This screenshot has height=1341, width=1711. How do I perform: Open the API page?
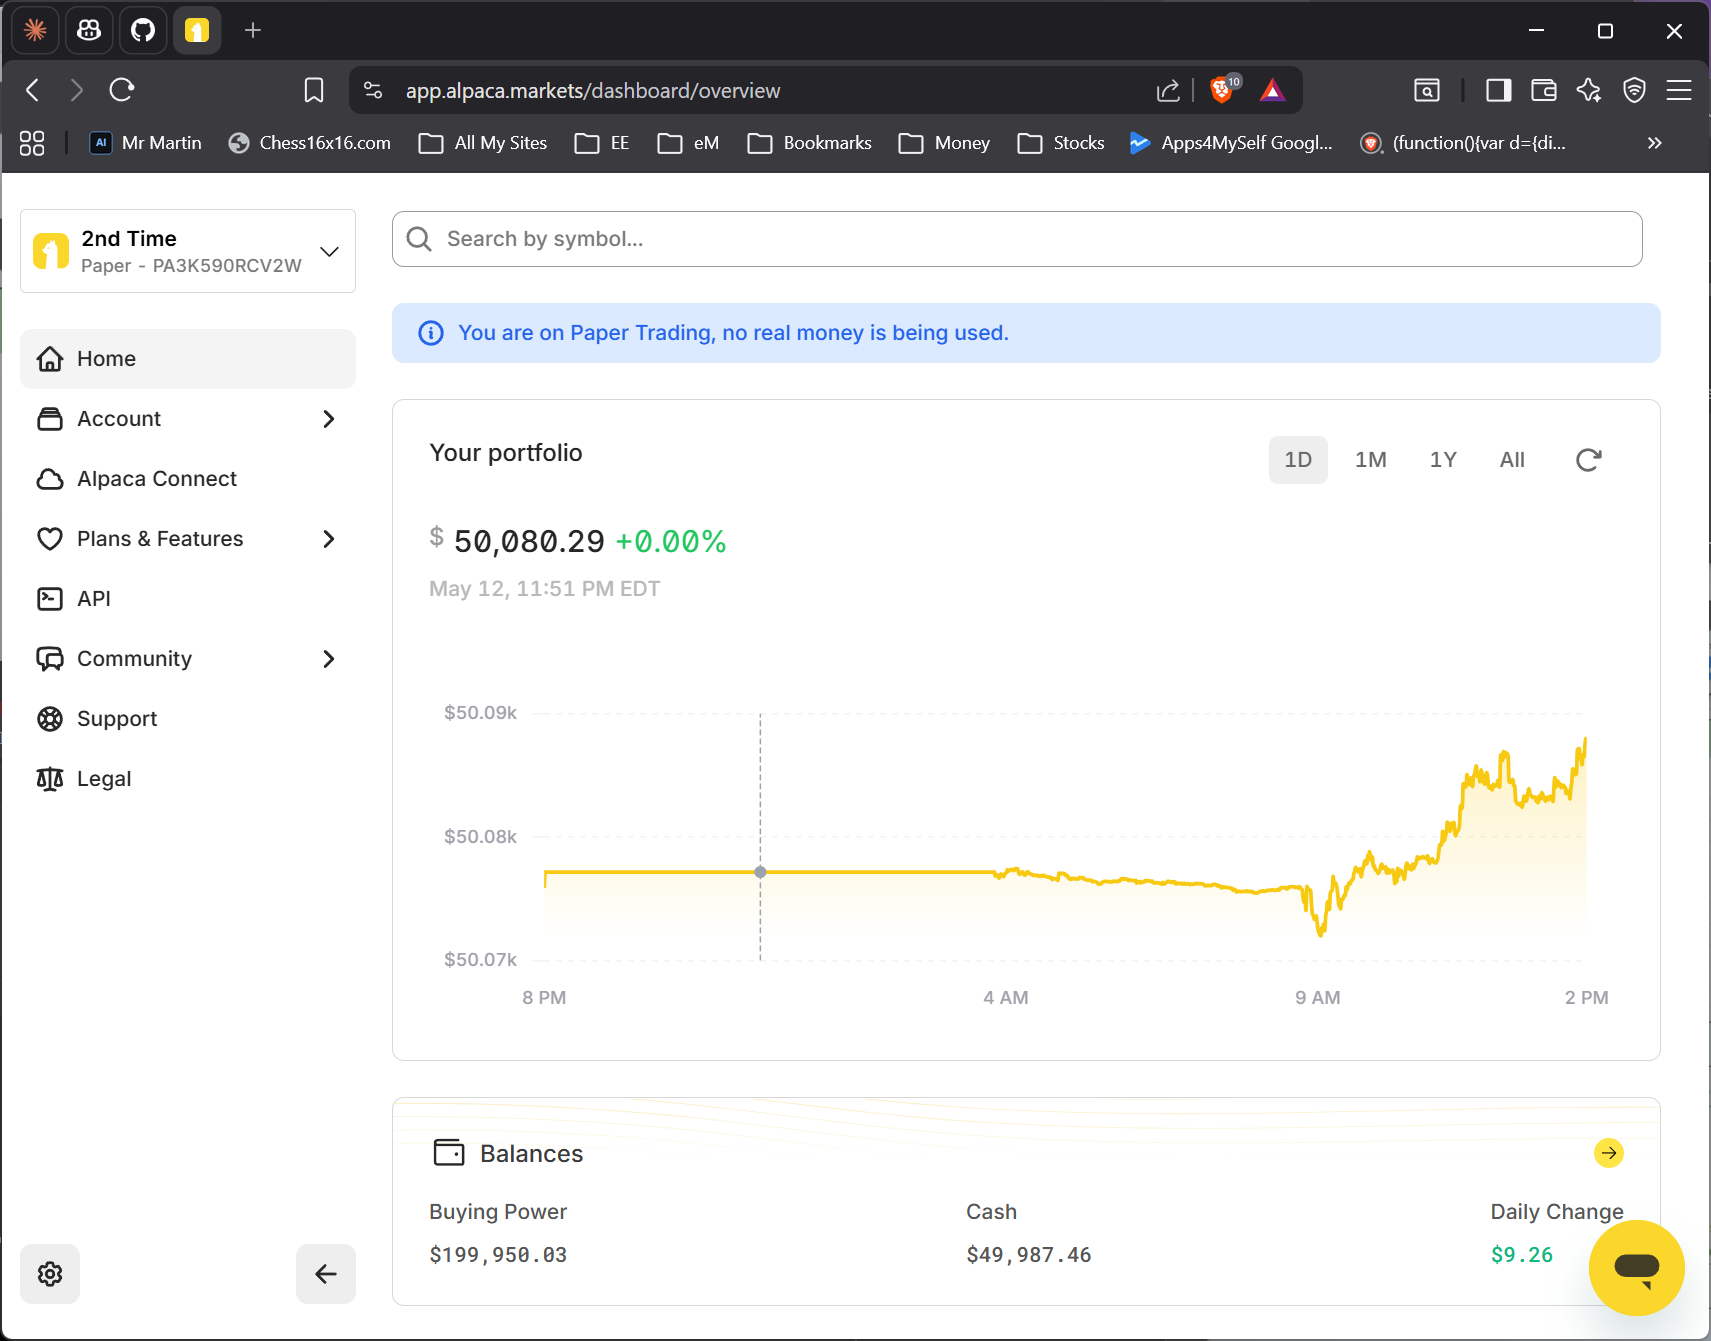pos(188,599)
